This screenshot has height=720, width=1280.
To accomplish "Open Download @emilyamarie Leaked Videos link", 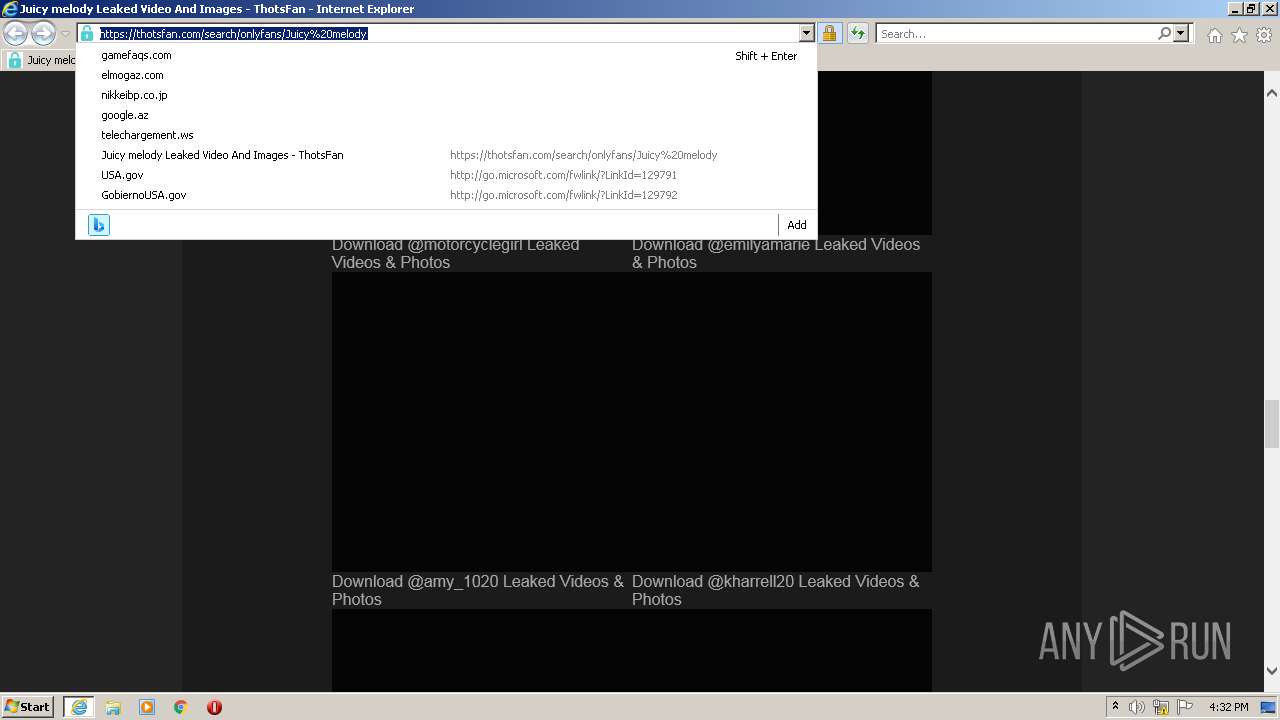I will pyautogui.click(x=776, y=253).
